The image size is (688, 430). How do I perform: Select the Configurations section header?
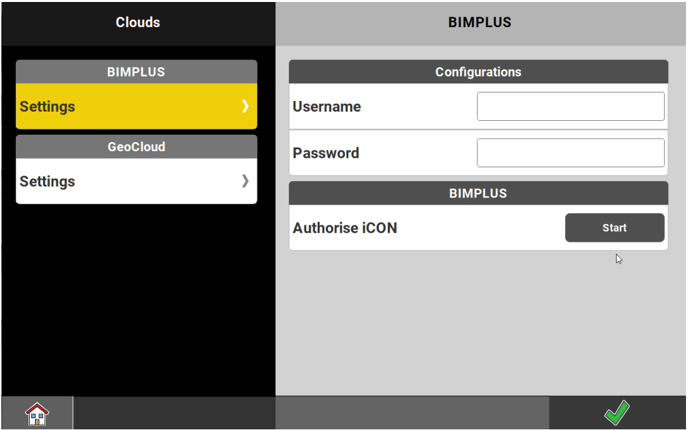point(478,72)
